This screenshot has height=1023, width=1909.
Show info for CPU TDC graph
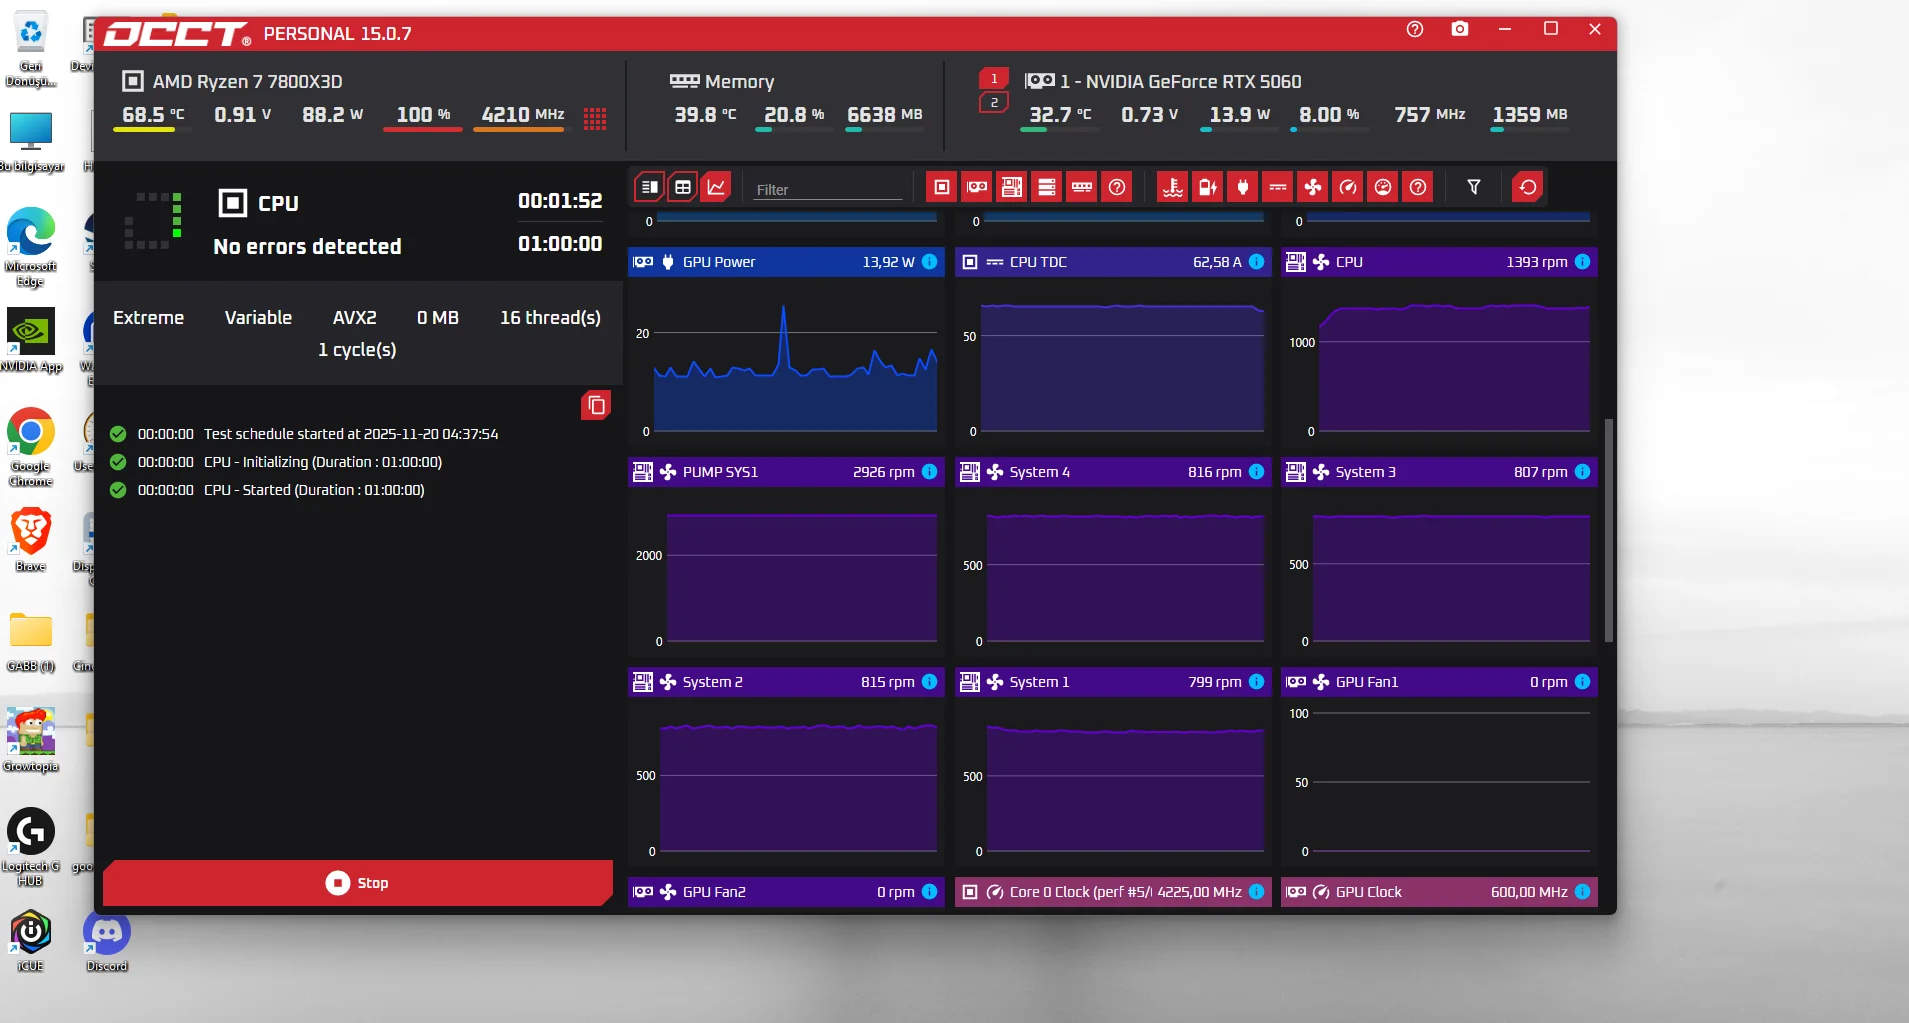[x=1257, y=262]
